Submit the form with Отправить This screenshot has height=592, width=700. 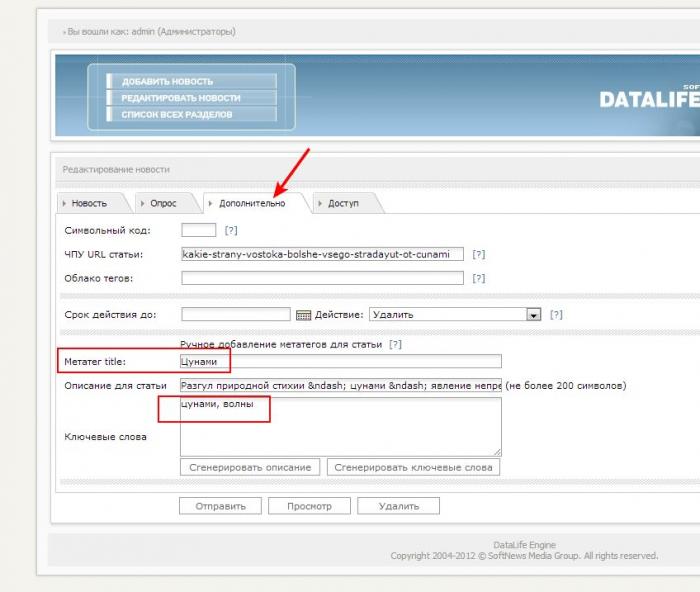pyautogui.click(x=221, y=506)
